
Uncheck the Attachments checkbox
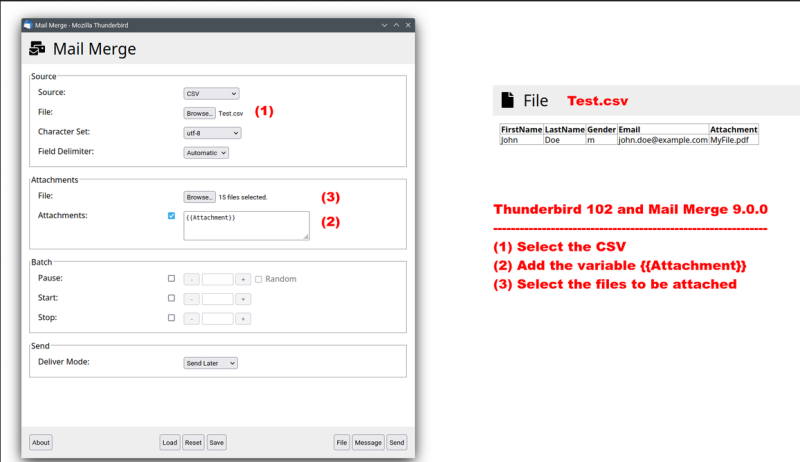pyautogui.click(x=171, y=216)
